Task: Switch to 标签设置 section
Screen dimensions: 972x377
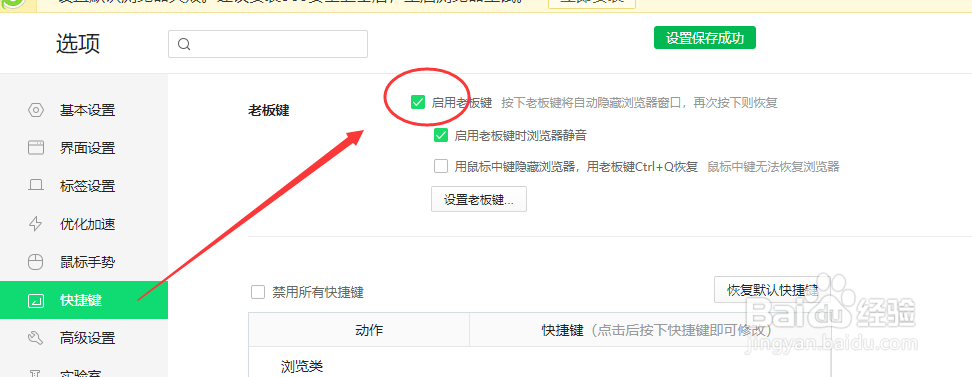Action: 84,186
